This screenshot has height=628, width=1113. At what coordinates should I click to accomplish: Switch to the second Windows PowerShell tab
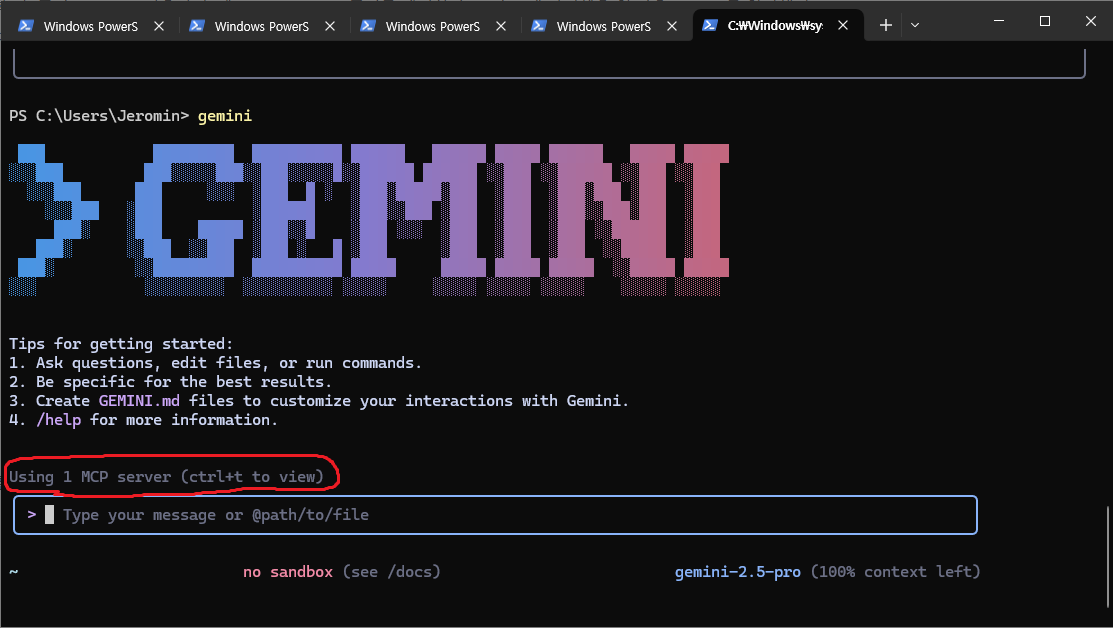[261, 26]
